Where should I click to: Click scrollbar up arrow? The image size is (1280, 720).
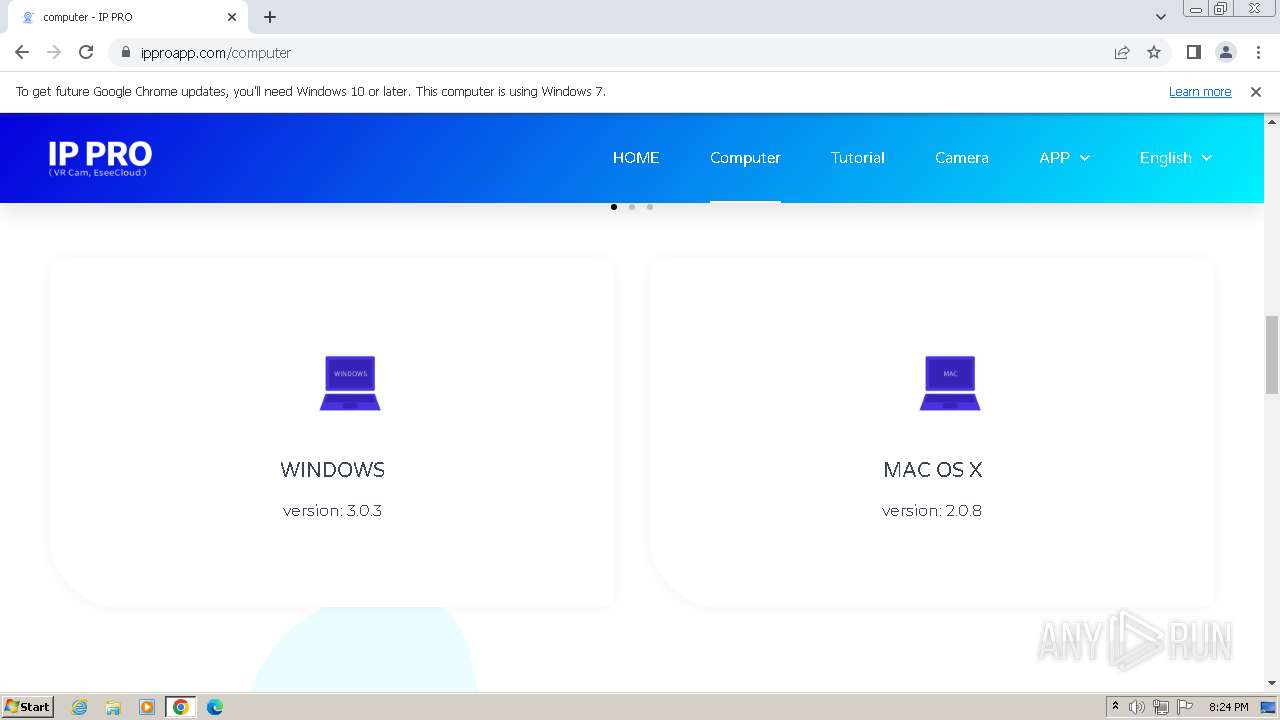click(1272, 121)
